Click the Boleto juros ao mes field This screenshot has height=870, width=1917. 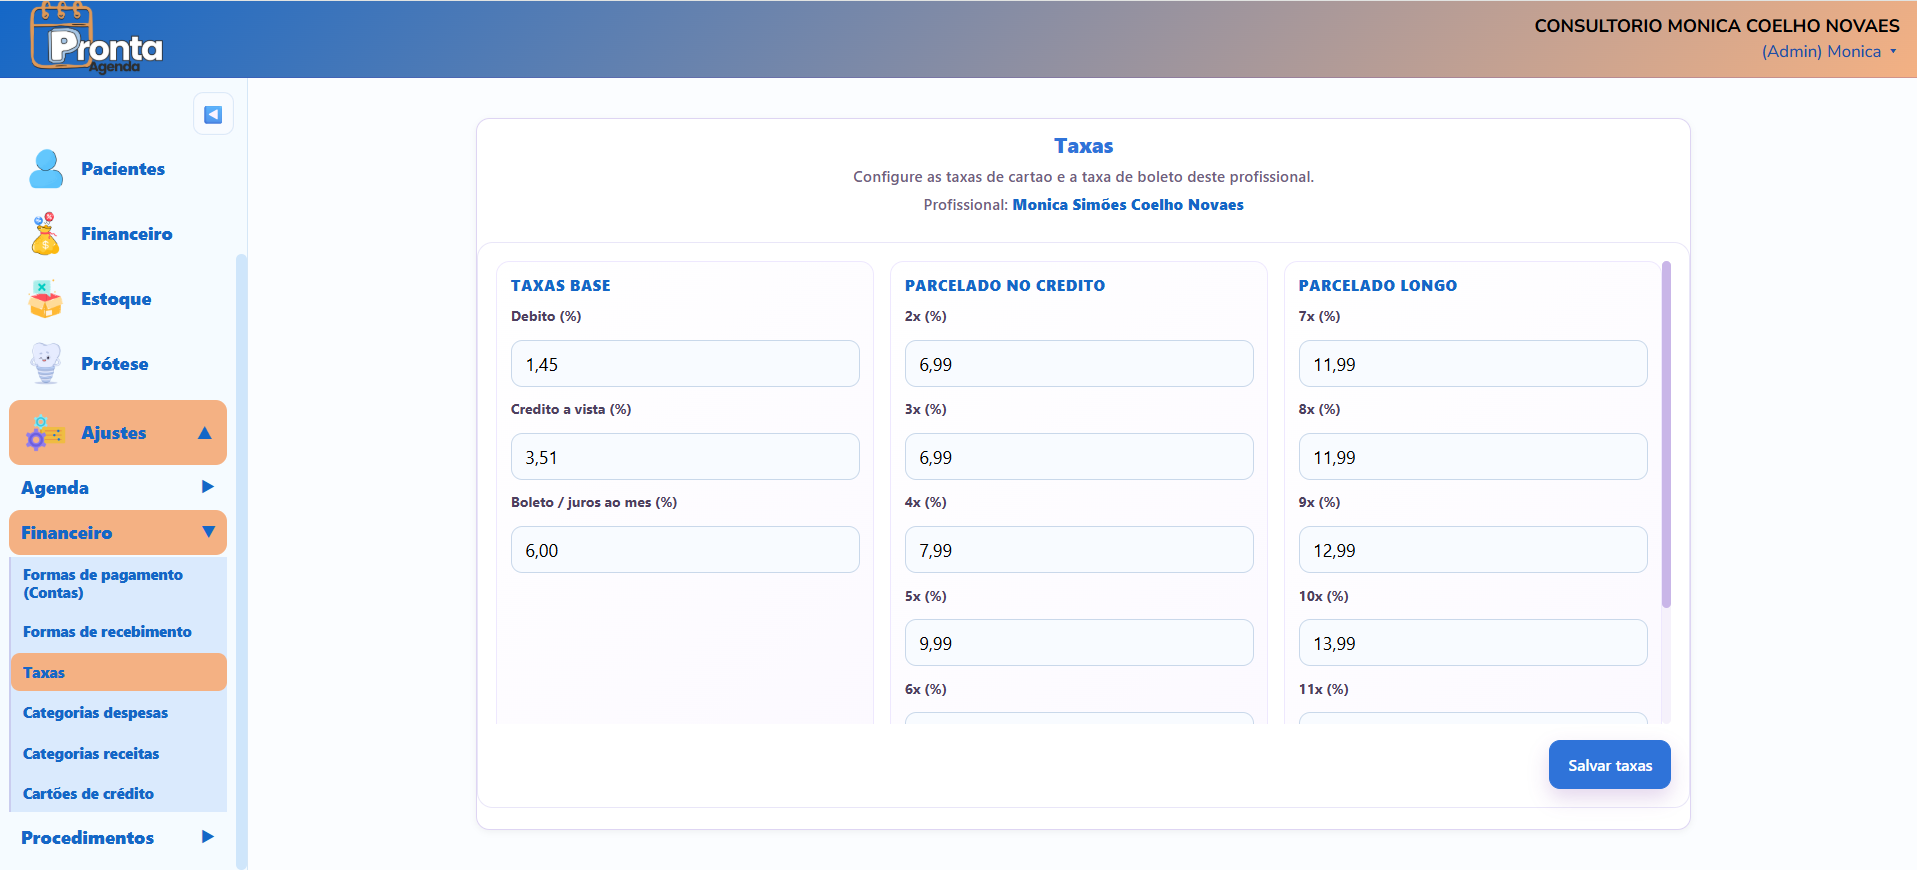[x=685, y=550]
